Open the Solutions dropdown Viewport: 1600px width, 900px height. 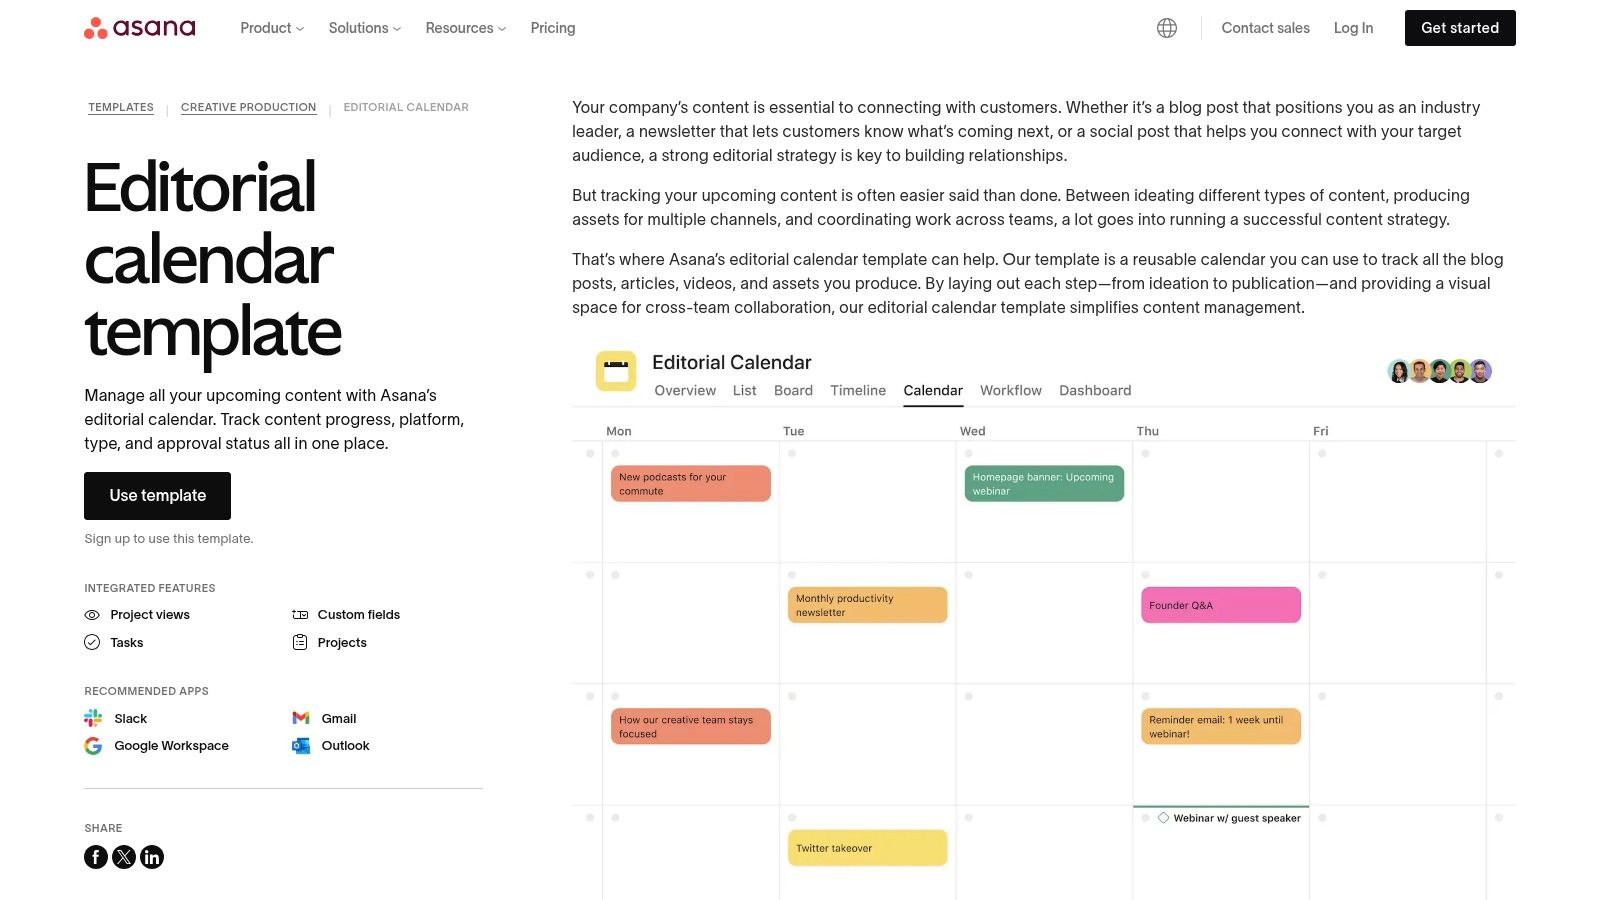coord(365,28)
